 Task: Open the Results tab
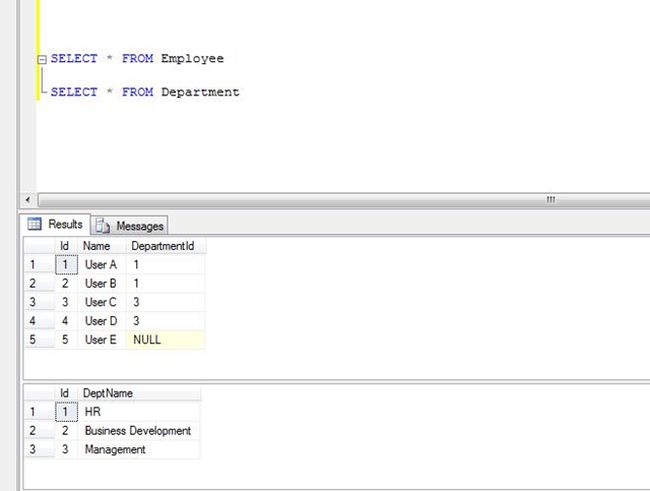pyautogui.click(x=55, y=224)
